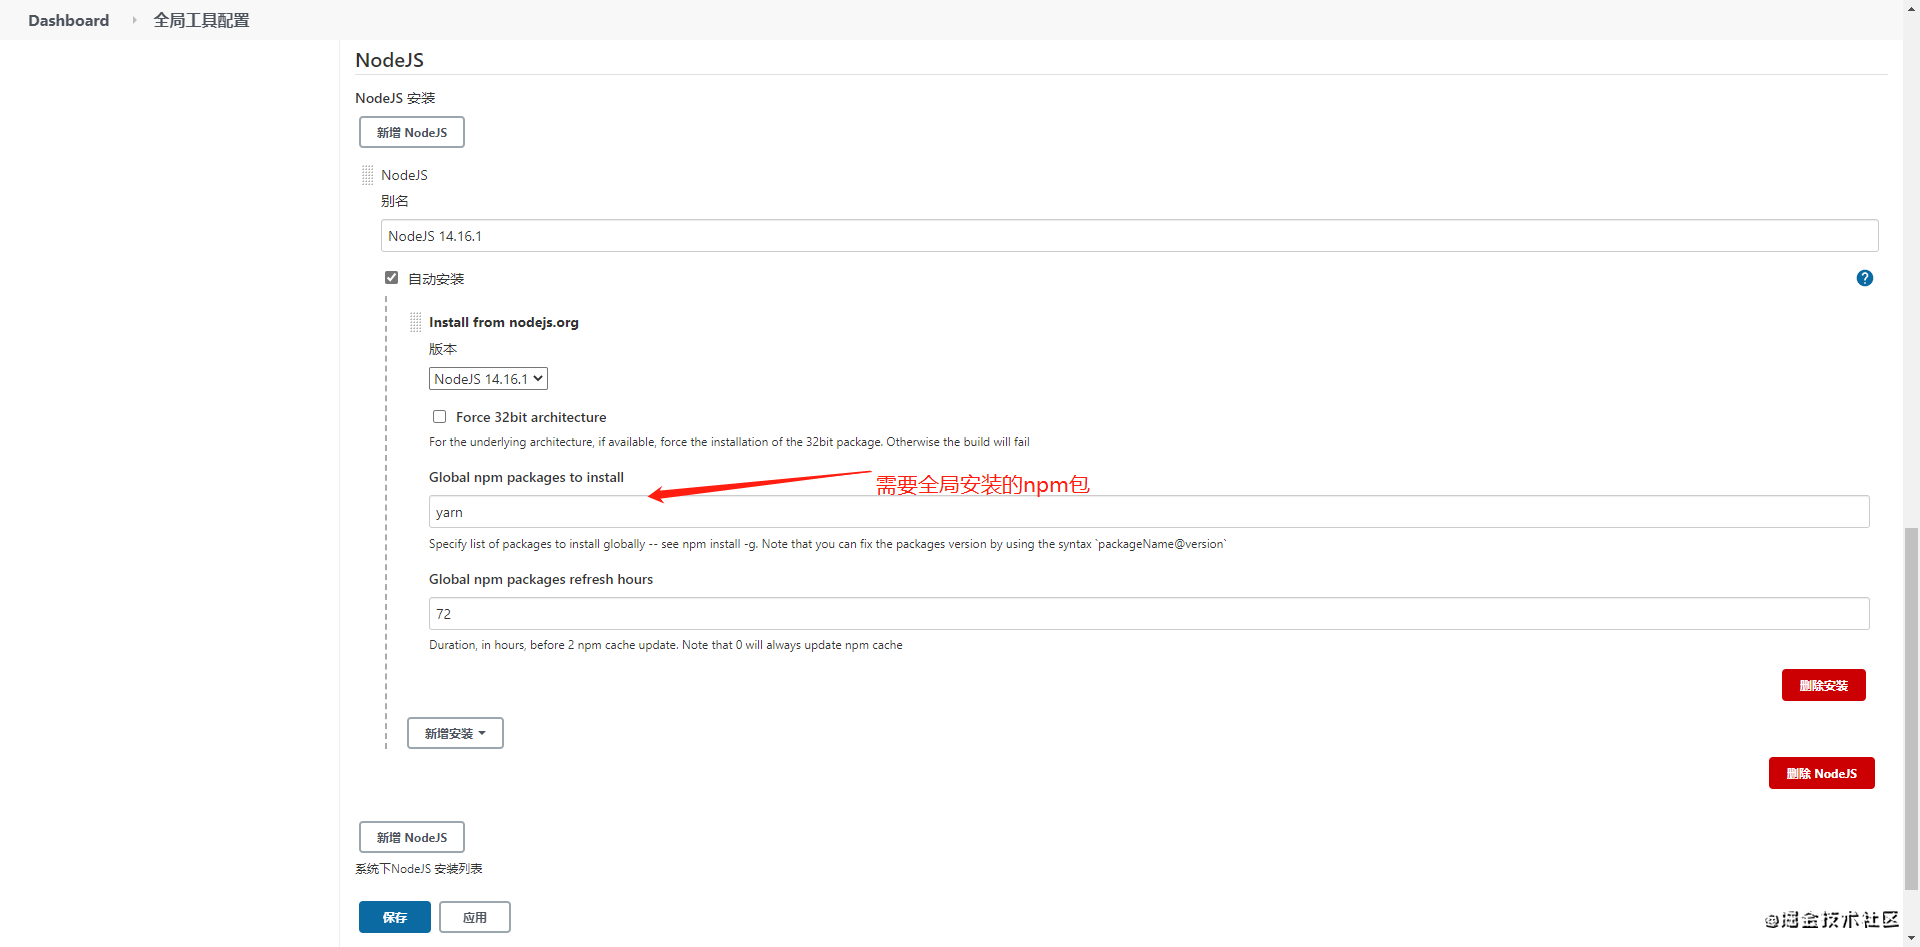The image size is (1920, 947).
Task: Click the 'NodeJS 安装' label
Action: coord(395,98)
